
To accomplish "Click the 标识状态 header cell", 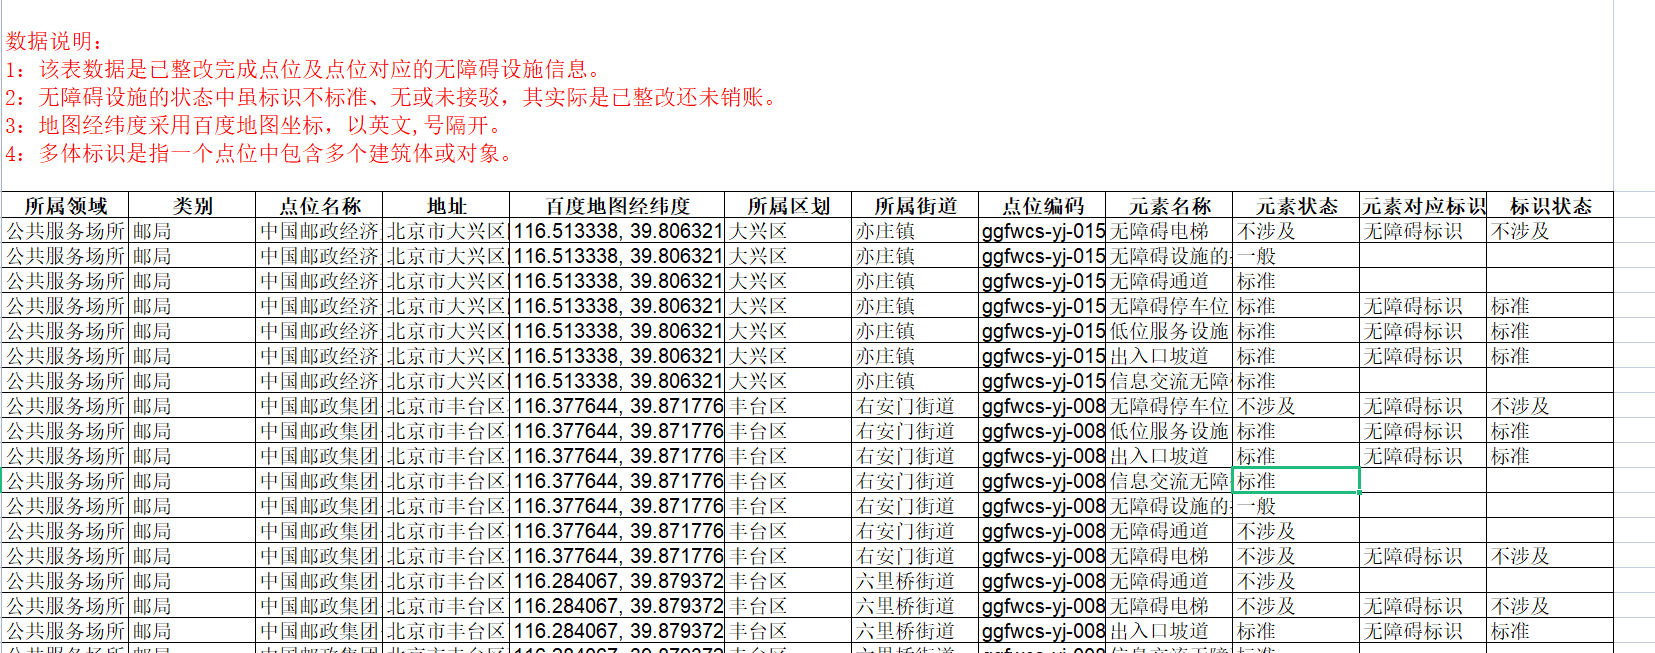I will (x=1549, y=206).
